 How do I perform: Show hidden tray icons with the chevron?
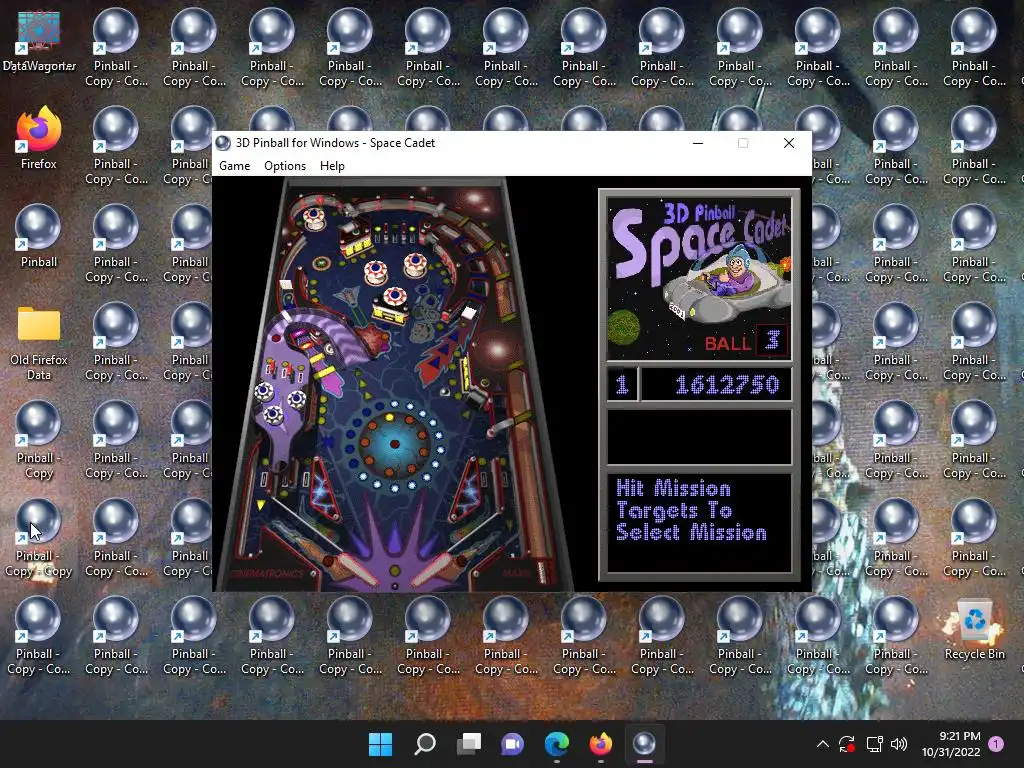[x=823, y=744]
